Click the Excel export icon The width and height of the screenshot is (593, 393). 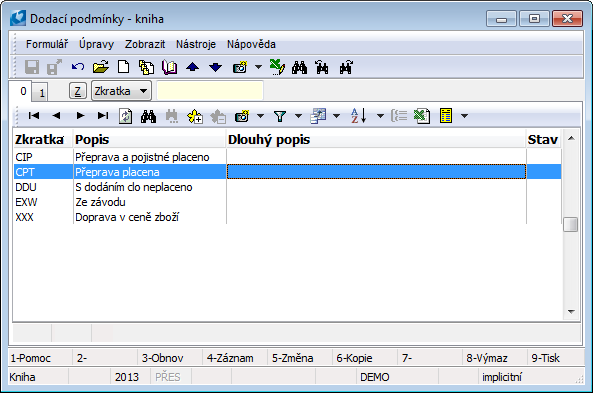pos(422,116)
